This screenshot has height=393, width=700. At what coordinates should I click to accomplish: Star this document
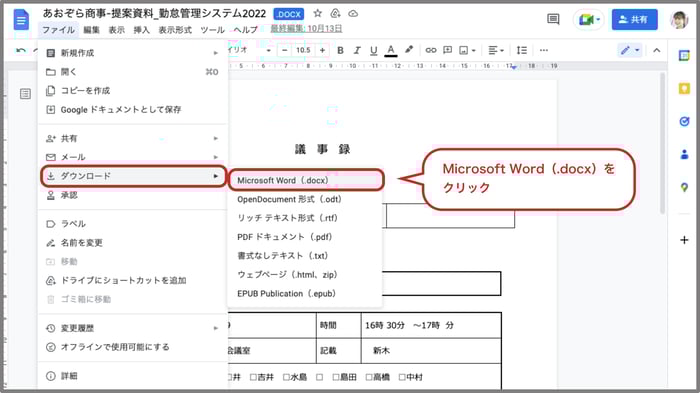[317, 13]
